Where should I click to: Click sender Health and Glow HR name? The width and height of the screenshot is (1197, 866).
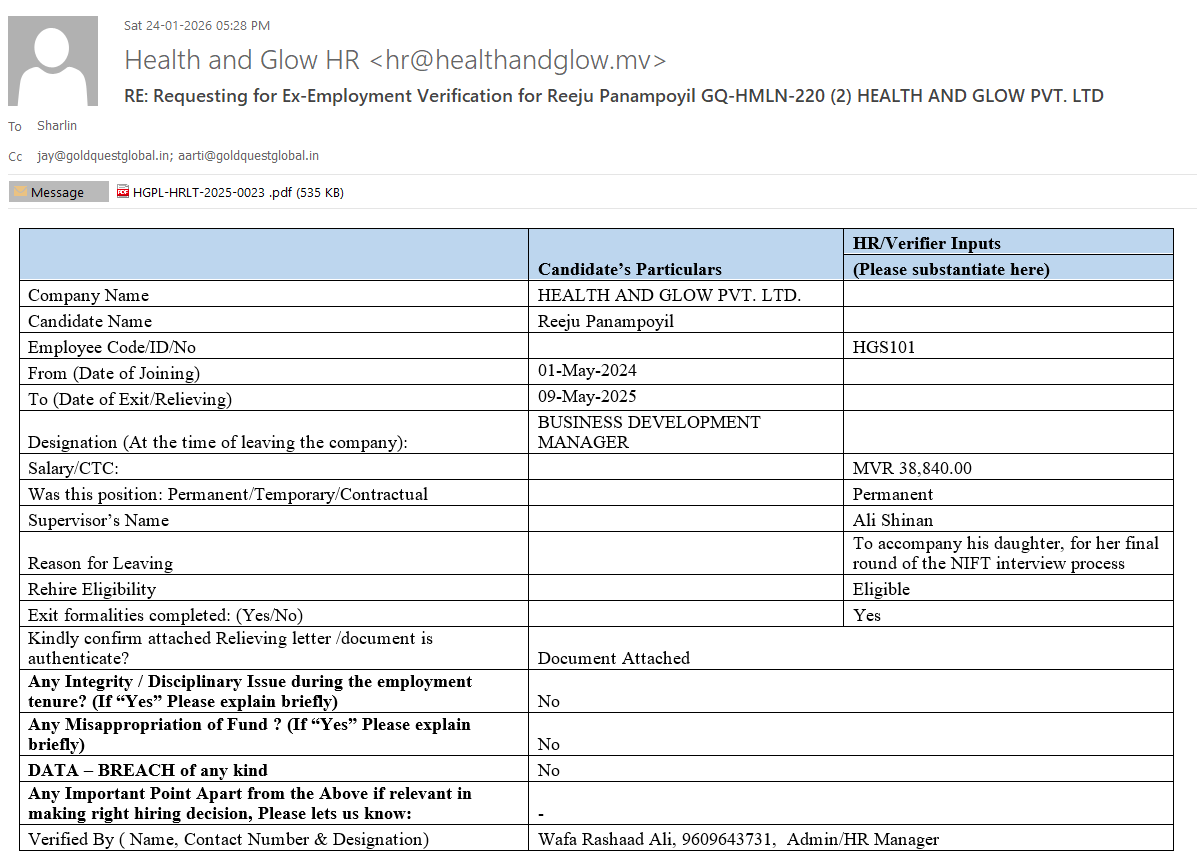pos(395,60)
